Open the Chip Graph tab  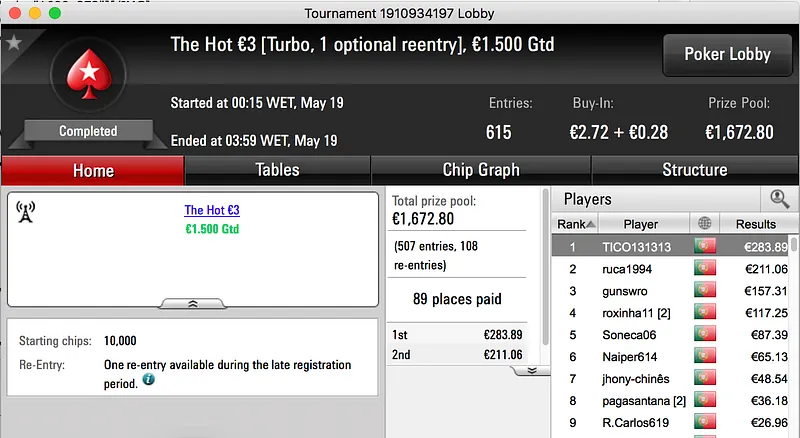(x=480, y=170)
